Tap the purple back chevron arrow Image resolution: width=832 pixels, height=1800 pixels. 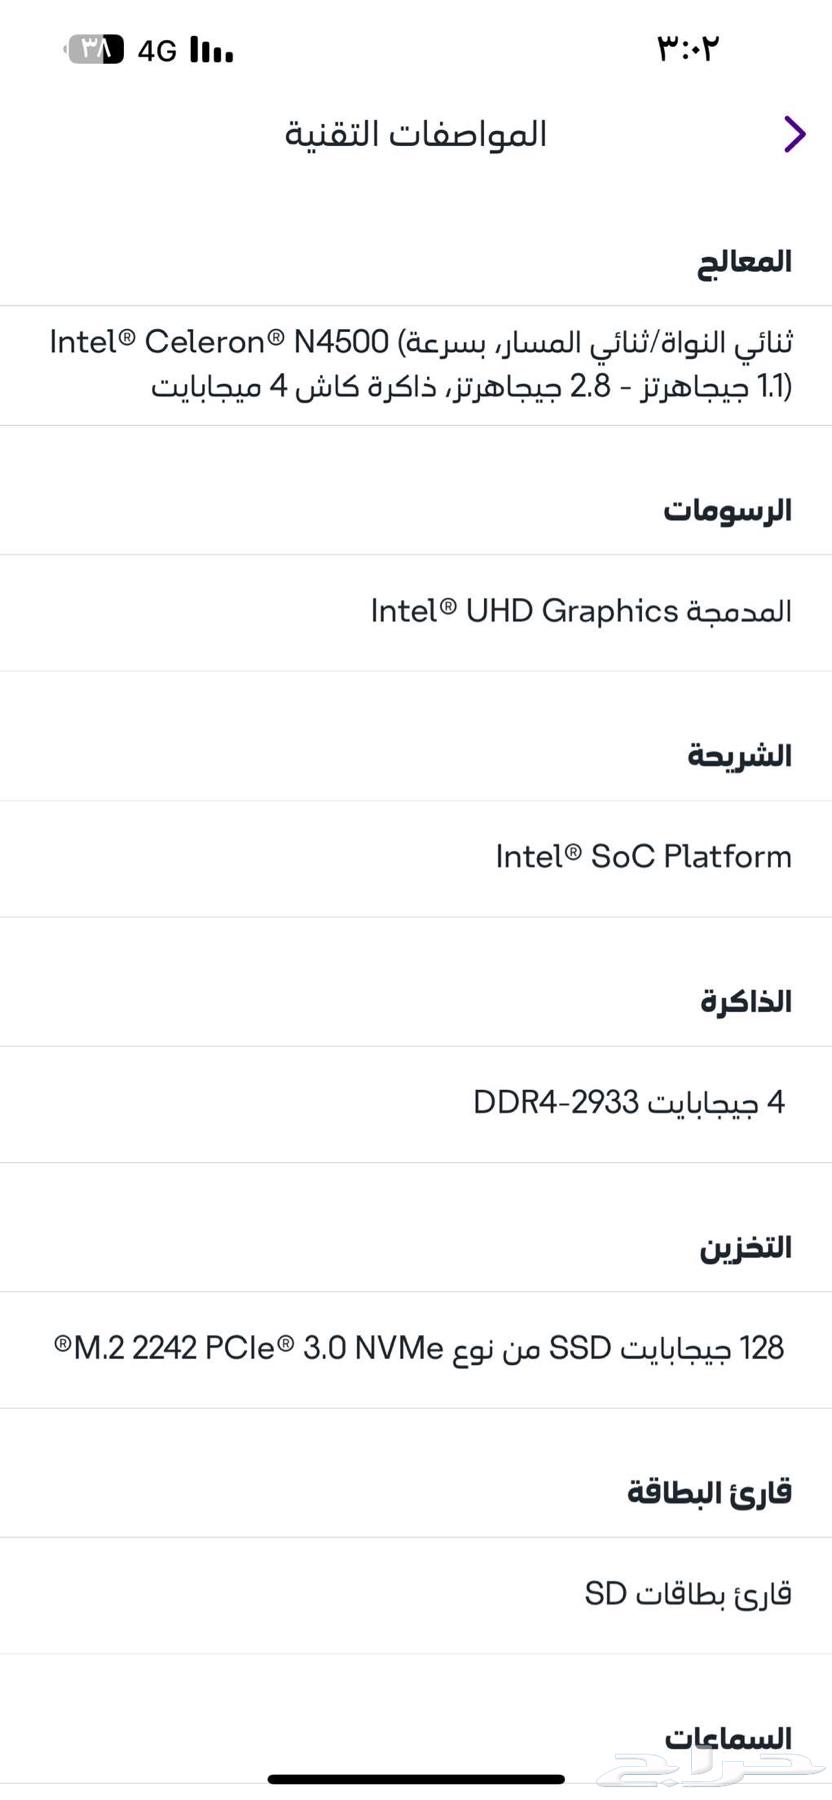click(x=792, y=133)
